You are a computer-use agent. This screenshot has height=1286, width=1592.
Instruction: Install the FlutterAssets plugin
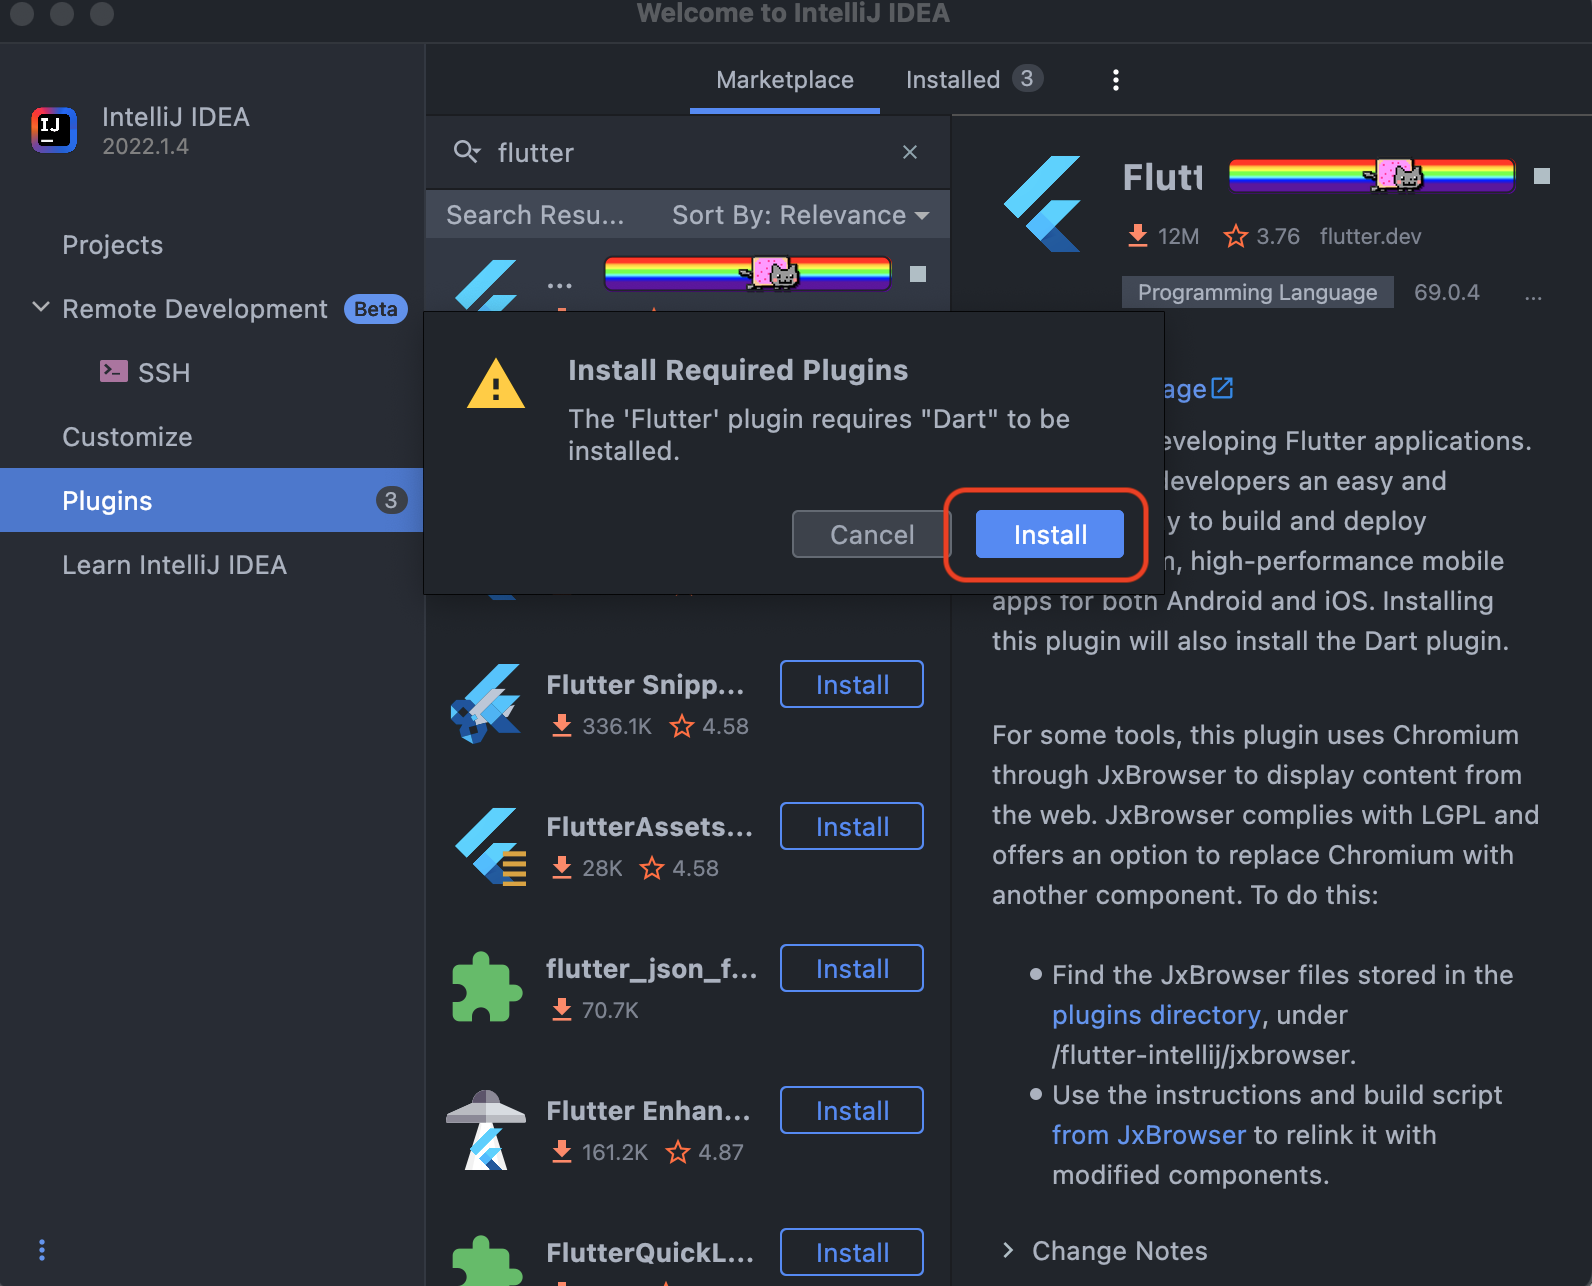tap(852, 826)
